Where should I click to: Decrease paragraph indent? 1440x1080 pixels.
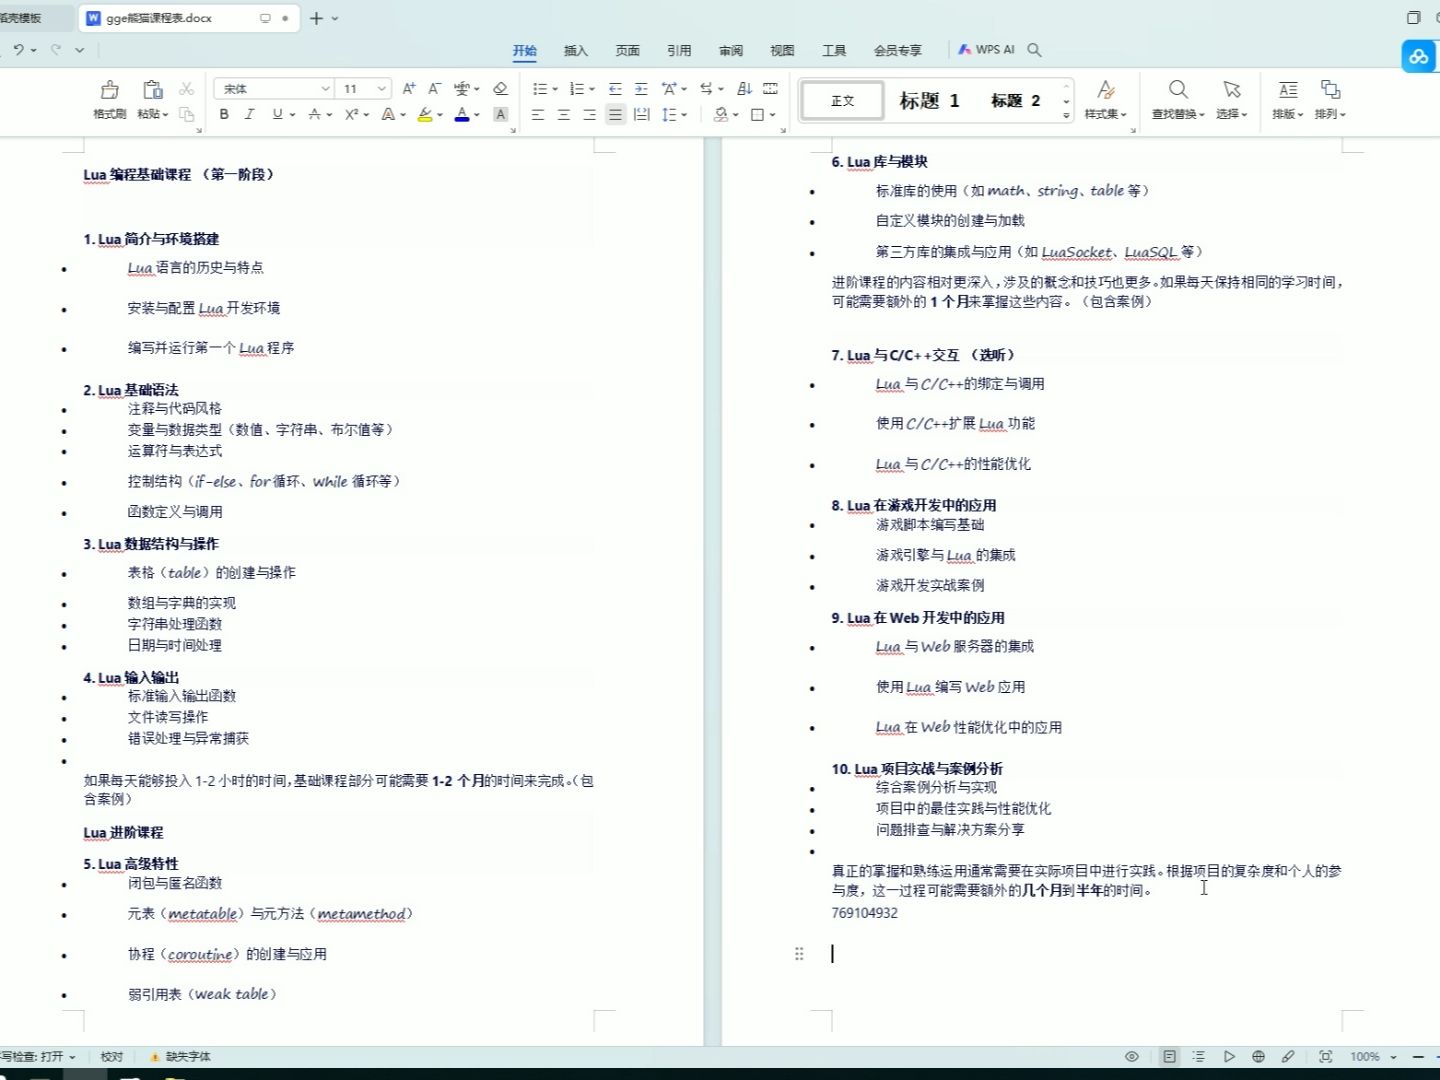point(615,89)
